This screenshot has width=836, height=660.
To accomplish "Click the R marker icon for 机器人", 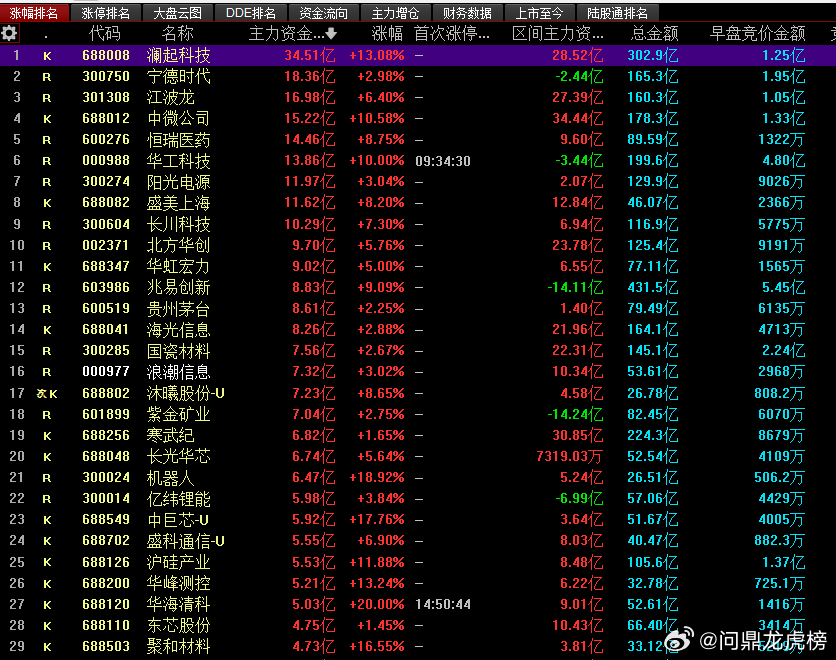I will [x=47, y=478].
